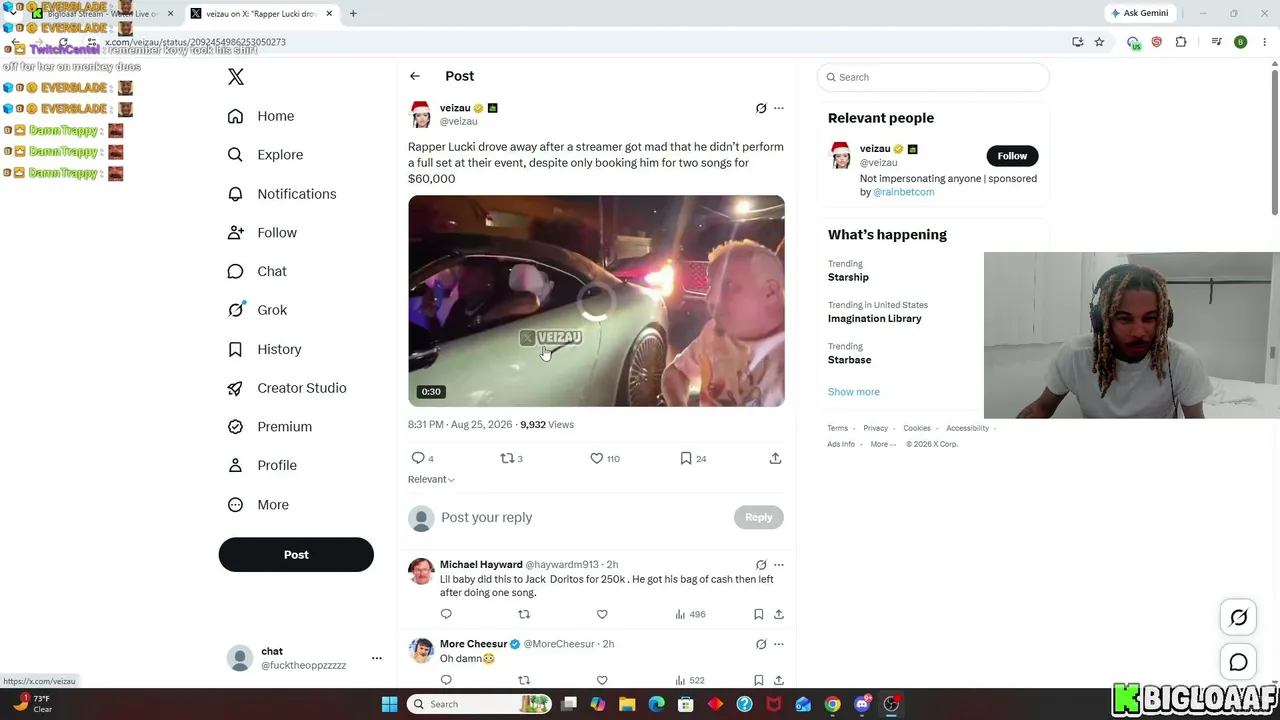The width and height of the screenshot is (1280, 720).
Task: Open Premium in the sidebar
Action: click(x=270, y=426)
